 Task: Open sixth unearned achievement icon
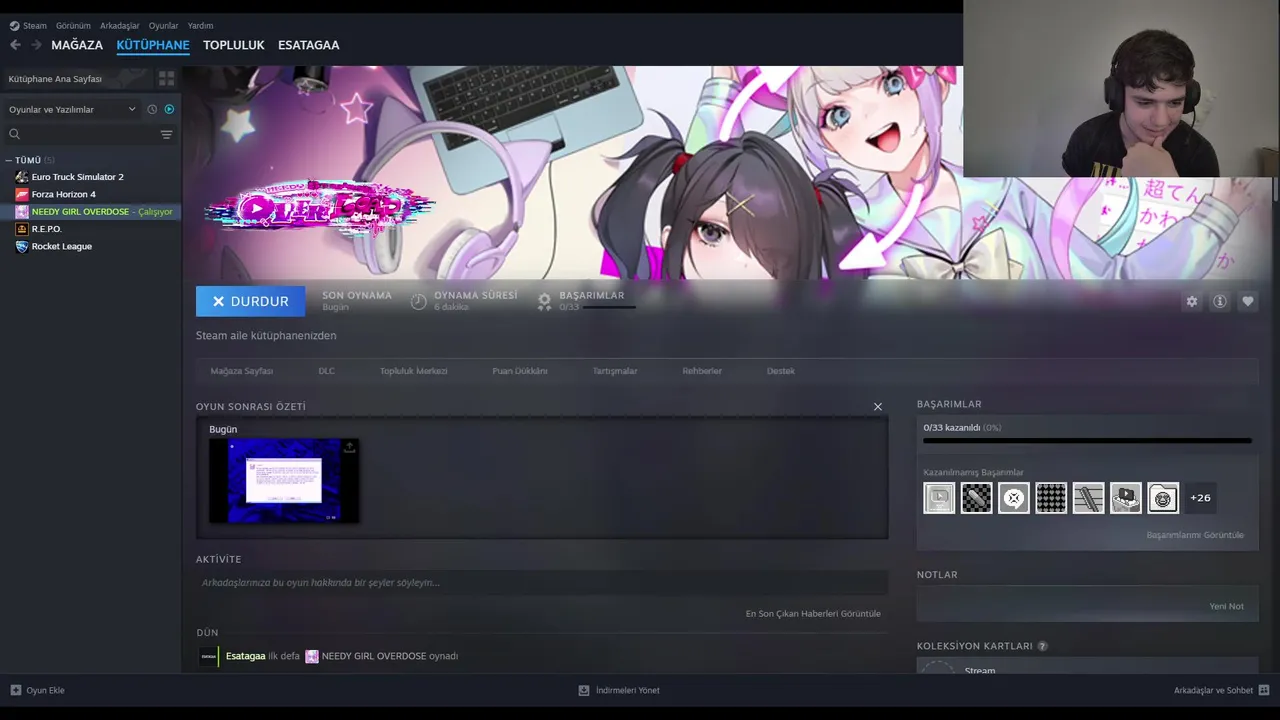(1126, 498)
